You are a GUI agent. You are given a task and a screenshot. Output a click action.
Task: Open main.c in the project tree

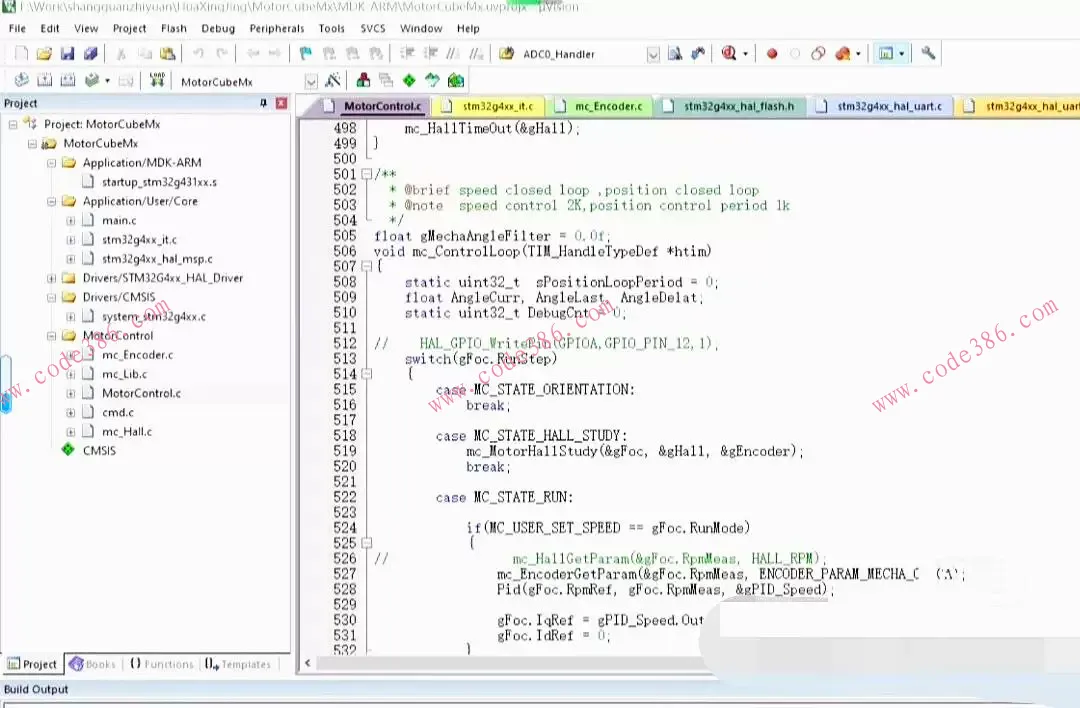coord(119,220)
